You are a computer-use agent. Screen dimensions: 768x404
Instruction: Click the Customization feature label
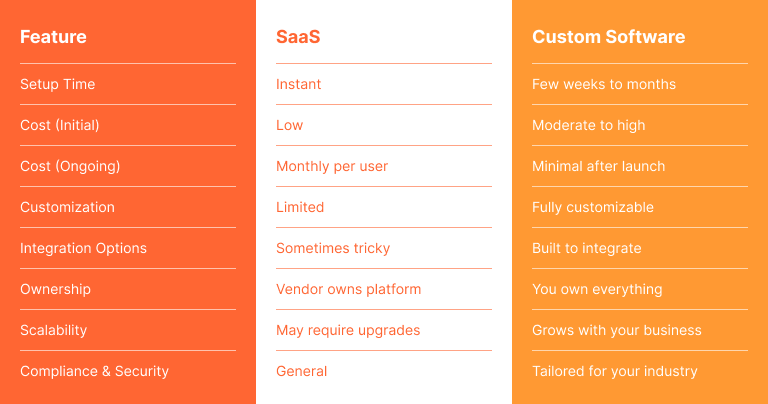point(67,207)
